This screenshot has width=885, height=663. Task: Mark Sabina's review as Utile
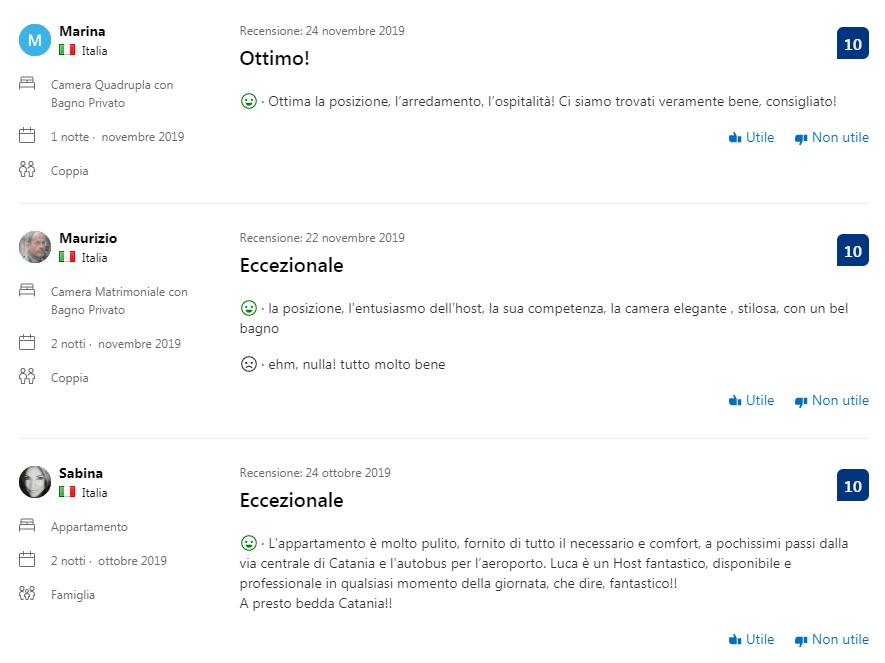752,639
